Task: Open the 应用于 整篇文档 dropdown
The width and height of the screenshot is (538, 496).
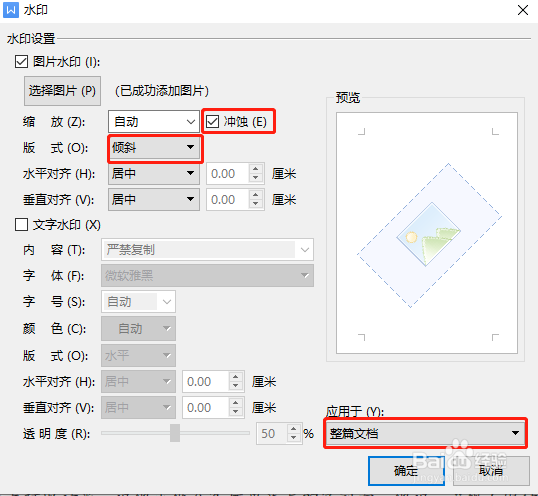Action: point(425,434)
